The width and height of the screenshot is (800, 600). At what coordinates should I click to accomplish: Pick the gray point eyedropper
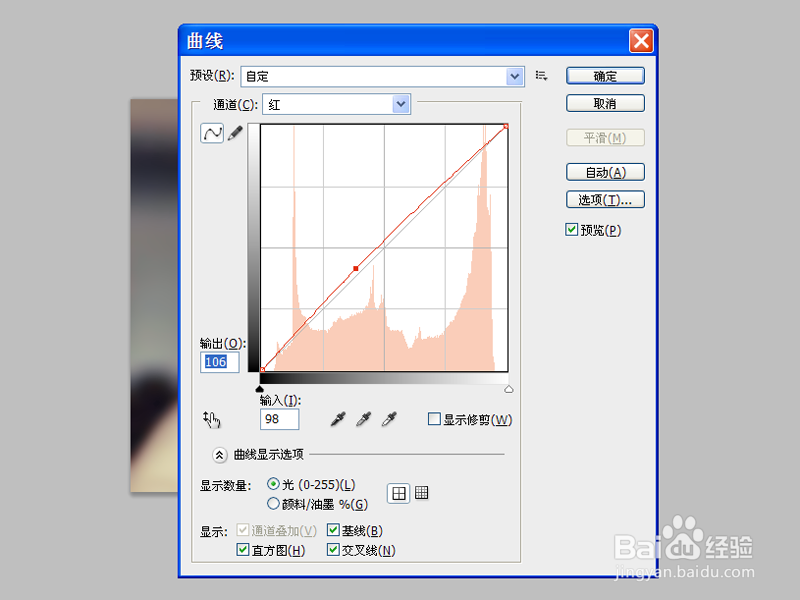tap(363, 419)
